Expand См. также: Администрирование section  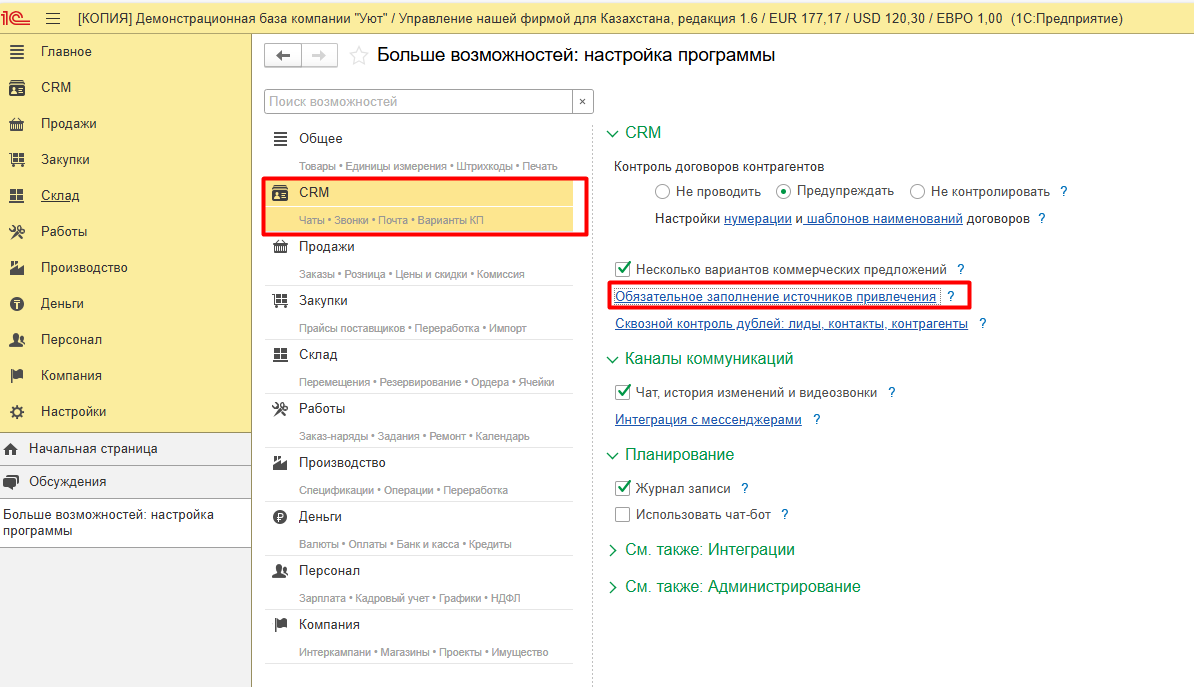point(613,588)
